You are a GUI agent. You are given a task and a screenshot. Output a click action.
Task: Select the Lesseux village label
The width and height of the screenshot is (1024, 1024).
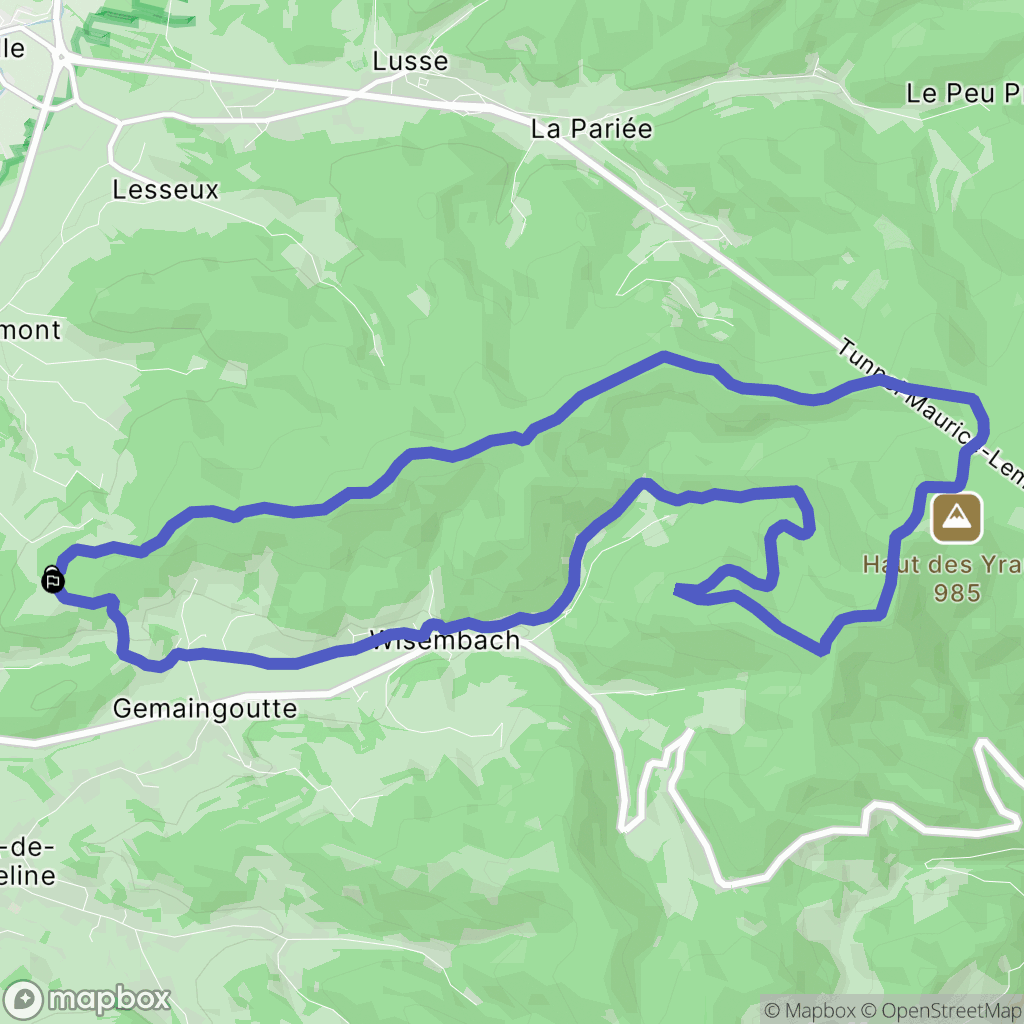click(x=165, y=190)
